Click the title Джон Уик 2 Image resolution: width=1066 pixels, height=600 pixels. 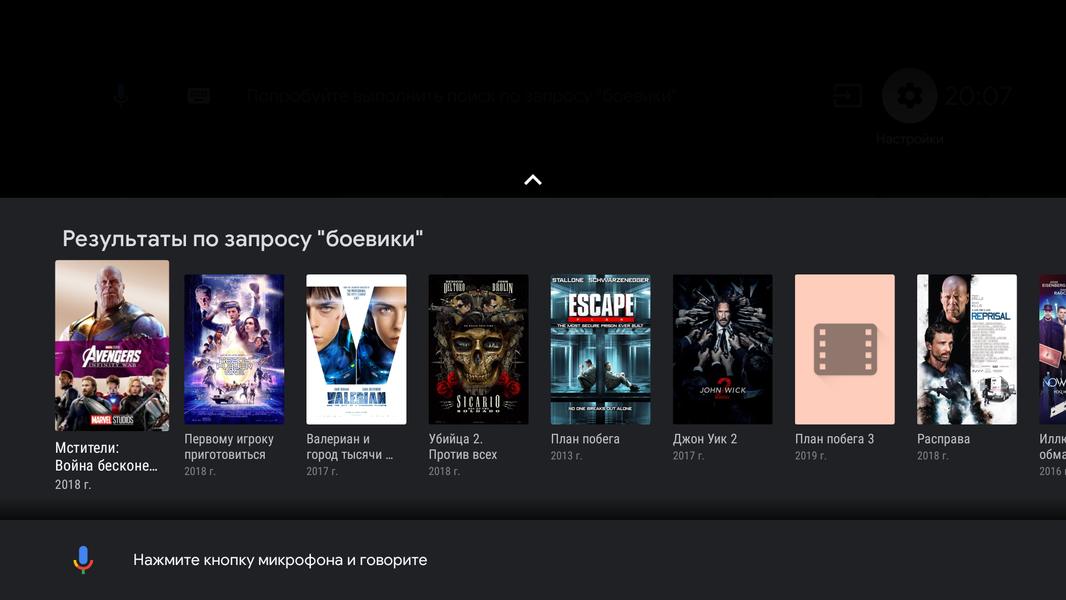tap(705, 439)
